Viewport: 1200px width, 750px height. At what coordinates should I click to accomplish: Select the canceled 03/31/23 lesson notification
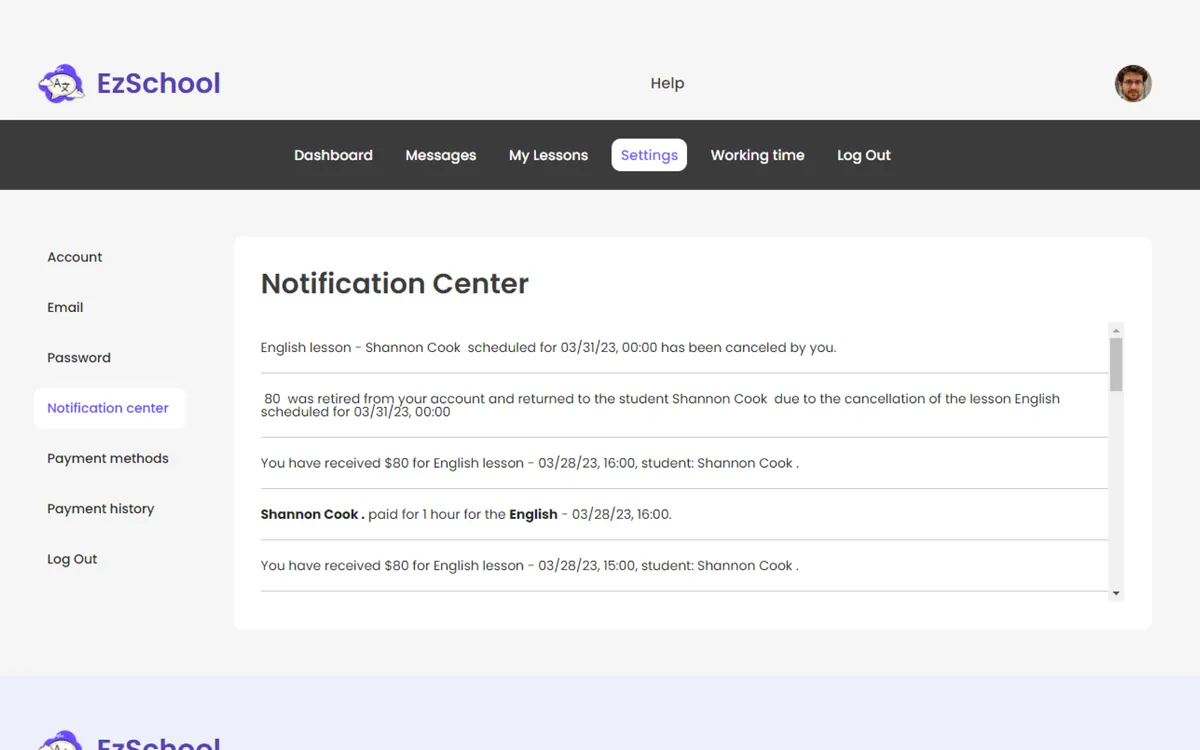pyautogui.click(x=684, y=347)
